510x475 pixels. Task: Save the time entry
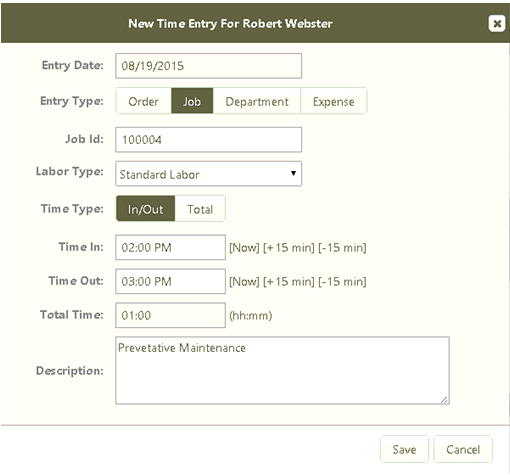click(404, 449)
